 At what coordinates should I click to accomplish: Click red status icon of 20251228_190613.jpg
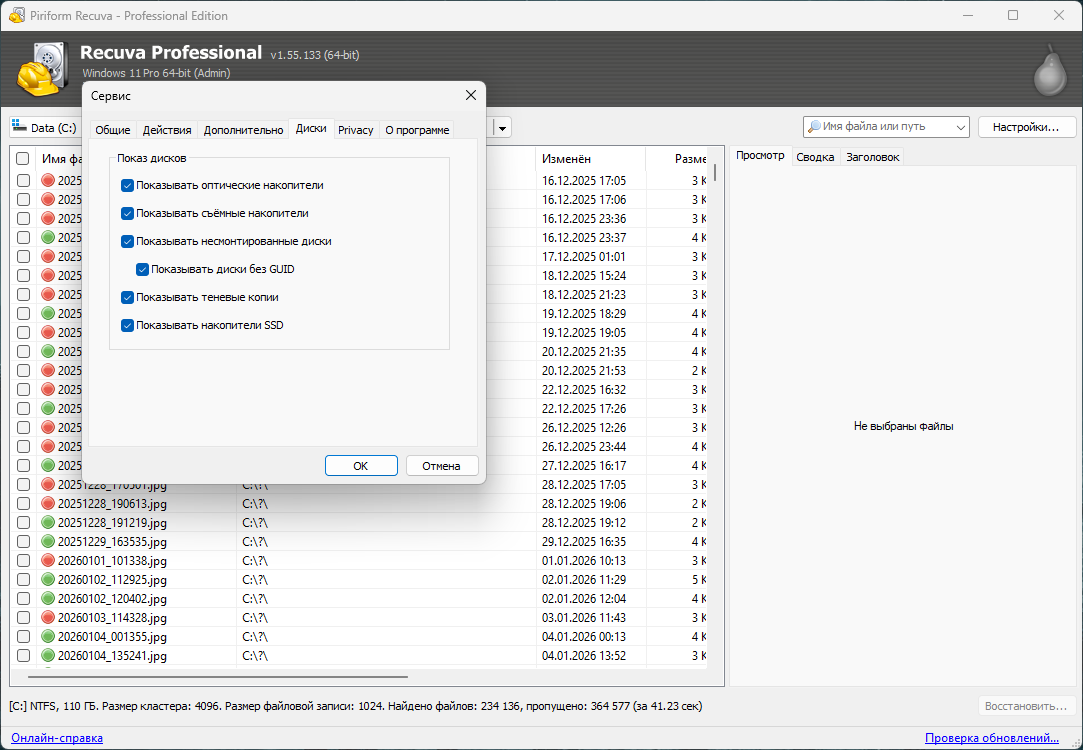48,503
